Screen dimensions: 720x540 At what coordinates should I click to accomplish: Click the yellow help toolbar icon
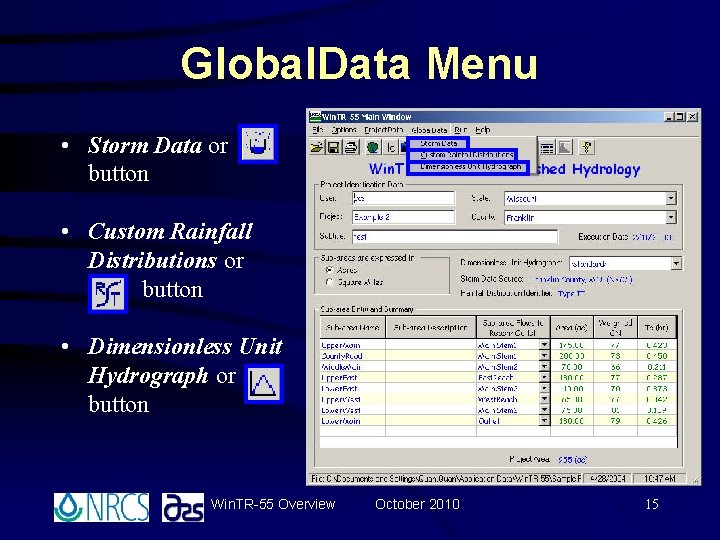click(x=586, y=148)
